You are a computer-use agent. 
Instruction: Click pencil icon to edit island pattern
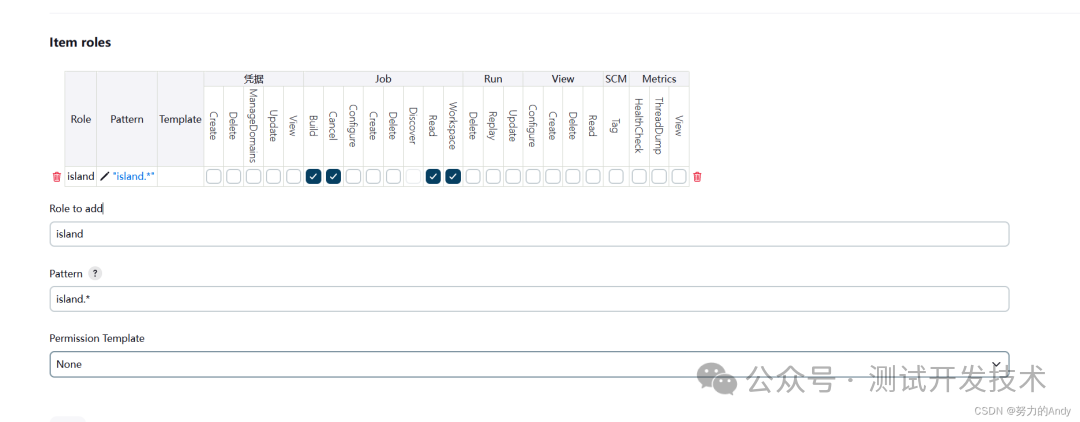105,176
